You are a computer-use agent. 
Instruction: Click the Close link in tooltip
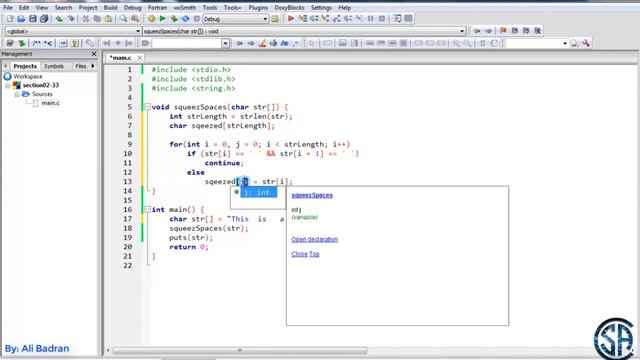point(299,254)
